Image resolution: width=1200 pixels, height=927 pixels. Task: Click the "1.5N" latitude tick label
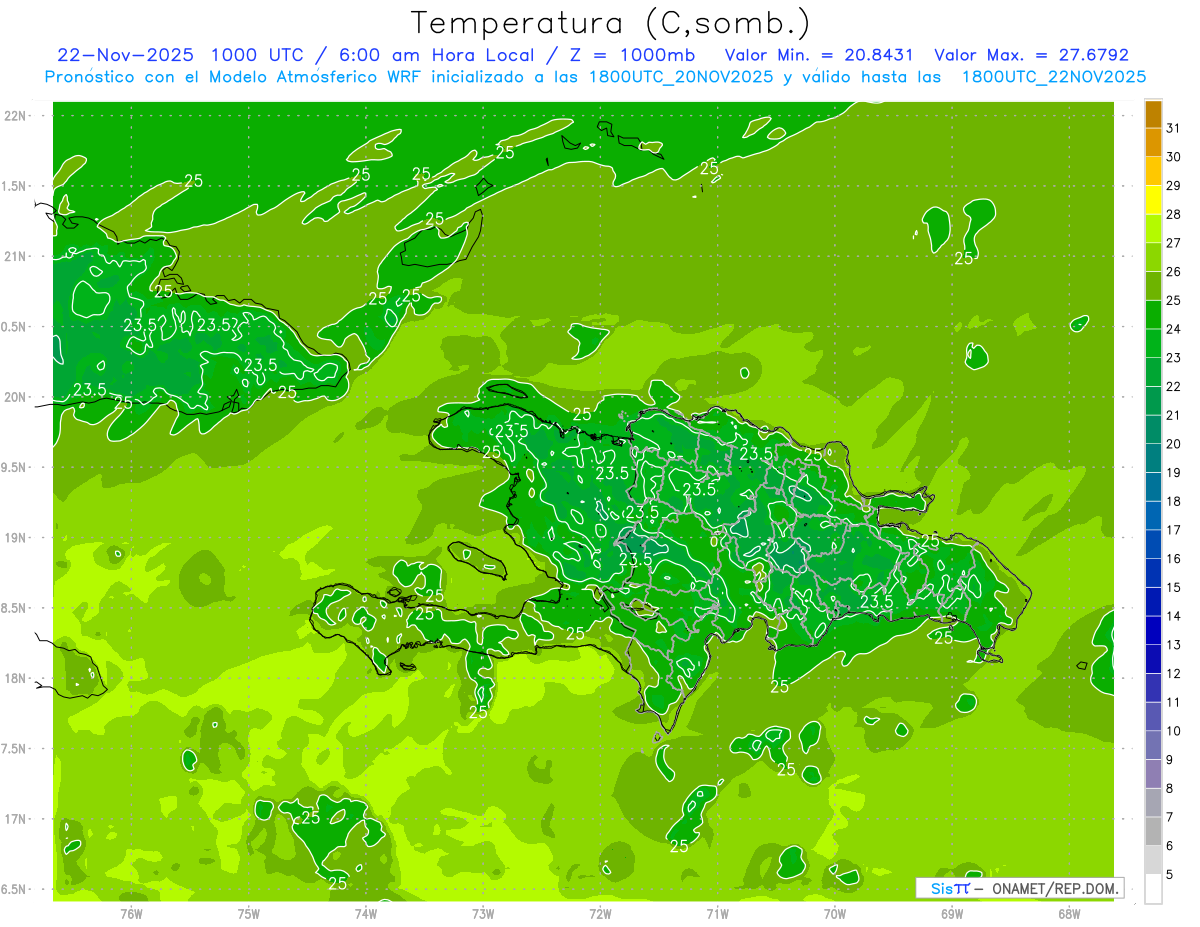click(14, 186)
